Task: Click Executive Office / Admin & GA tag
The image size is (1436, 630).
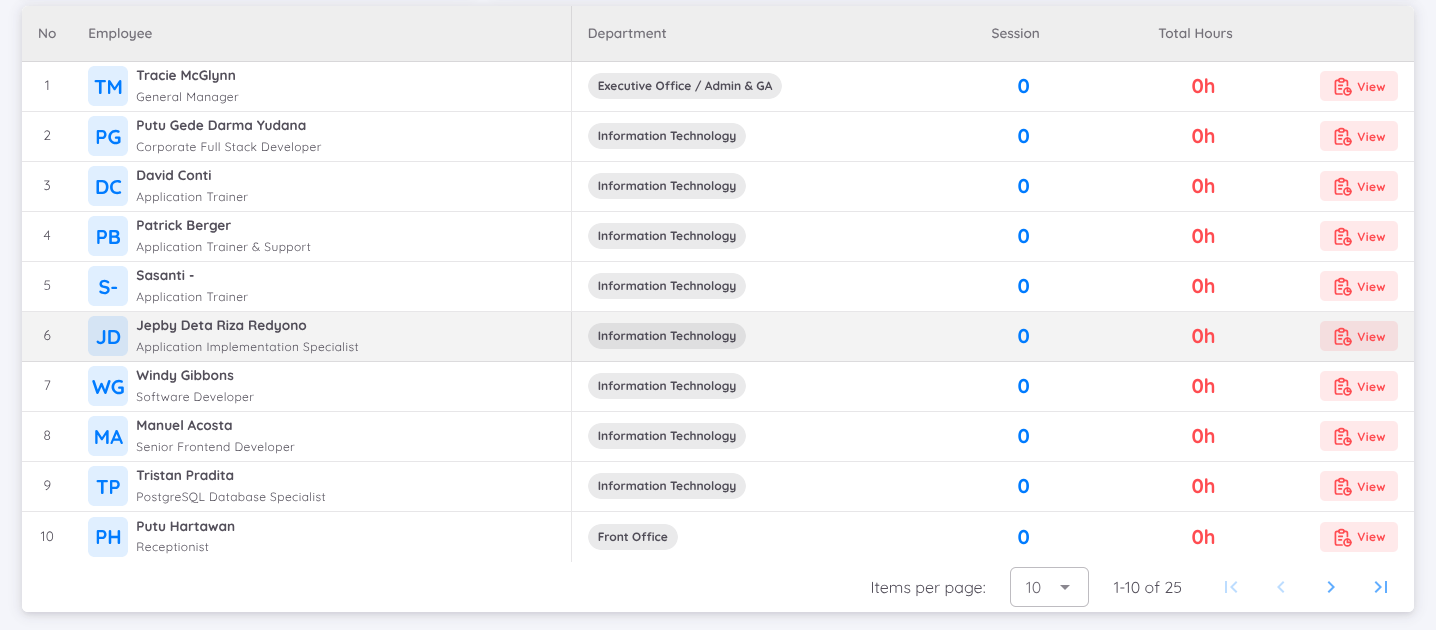Action: [x=685, y=86]
